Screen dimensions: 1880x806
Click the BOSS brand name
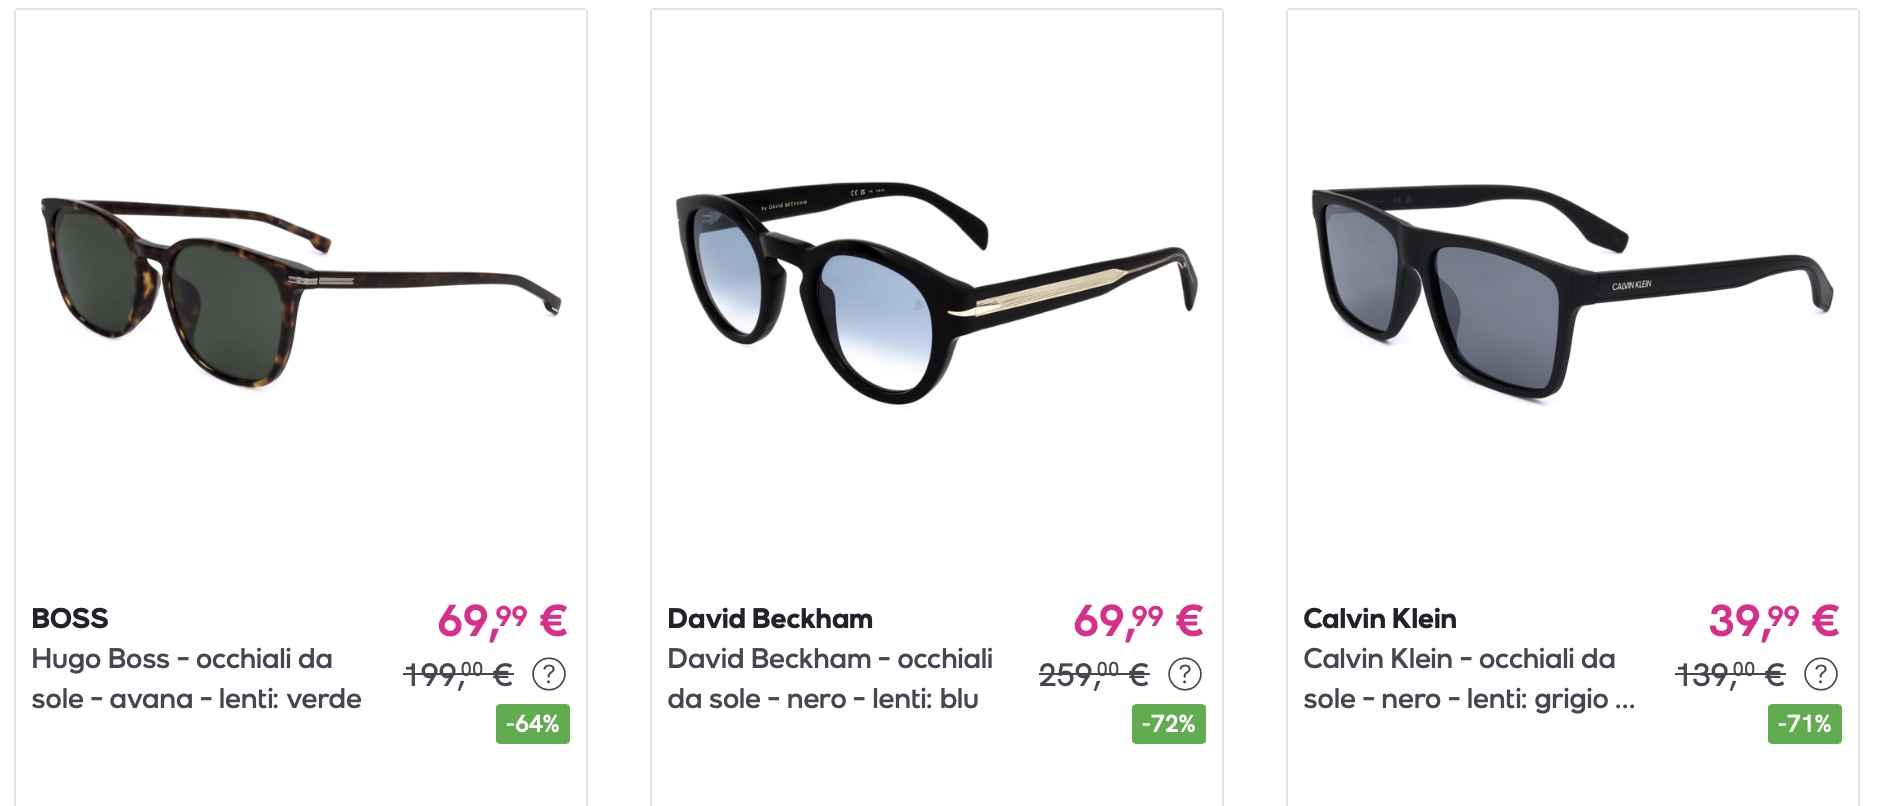tap(70, 618)
